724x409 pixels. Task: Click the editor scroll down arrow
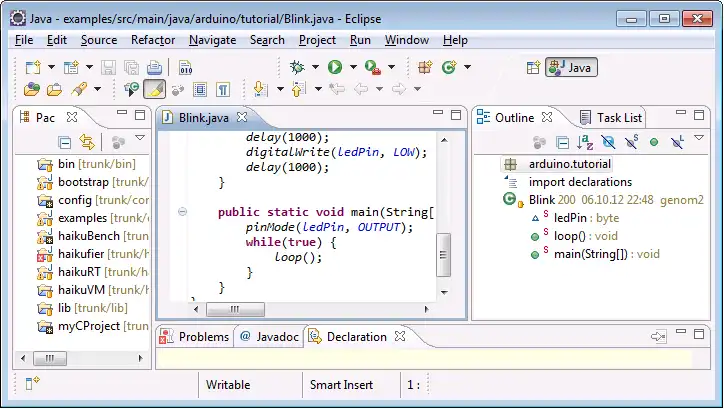[444, 292]
